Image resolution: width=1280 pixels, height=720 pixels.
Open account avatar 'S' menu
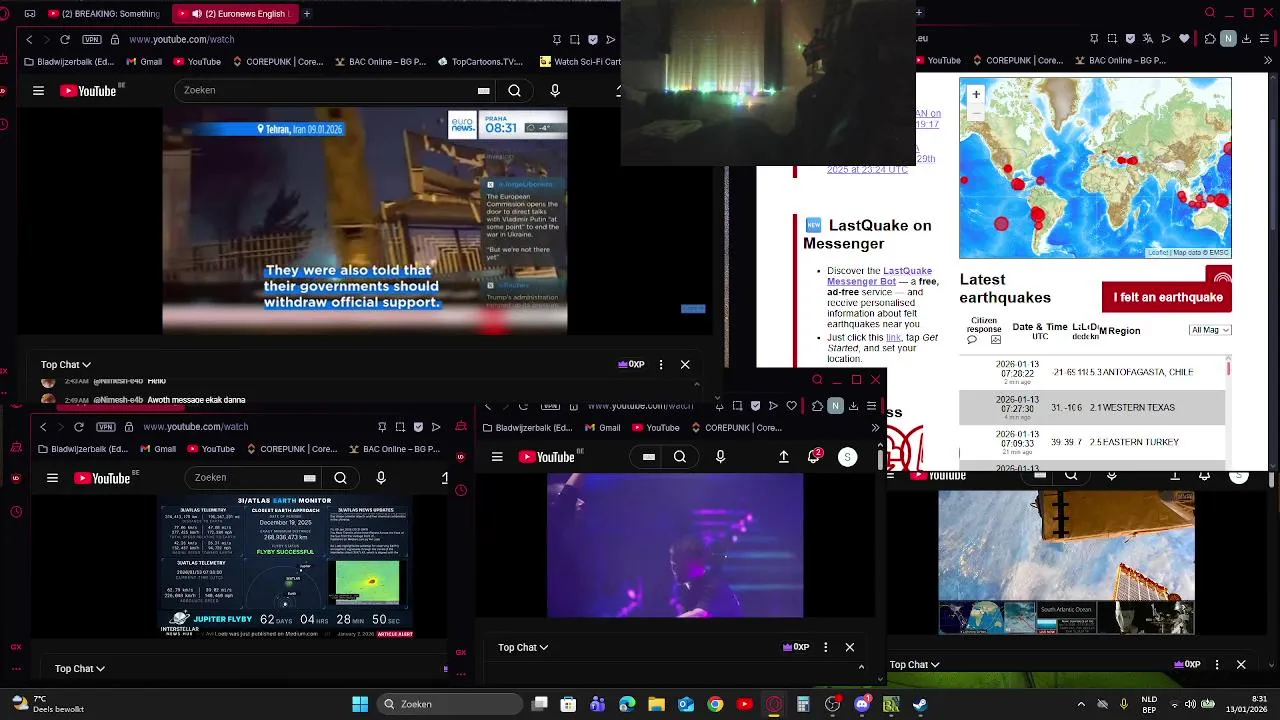(x=847, y=457)
